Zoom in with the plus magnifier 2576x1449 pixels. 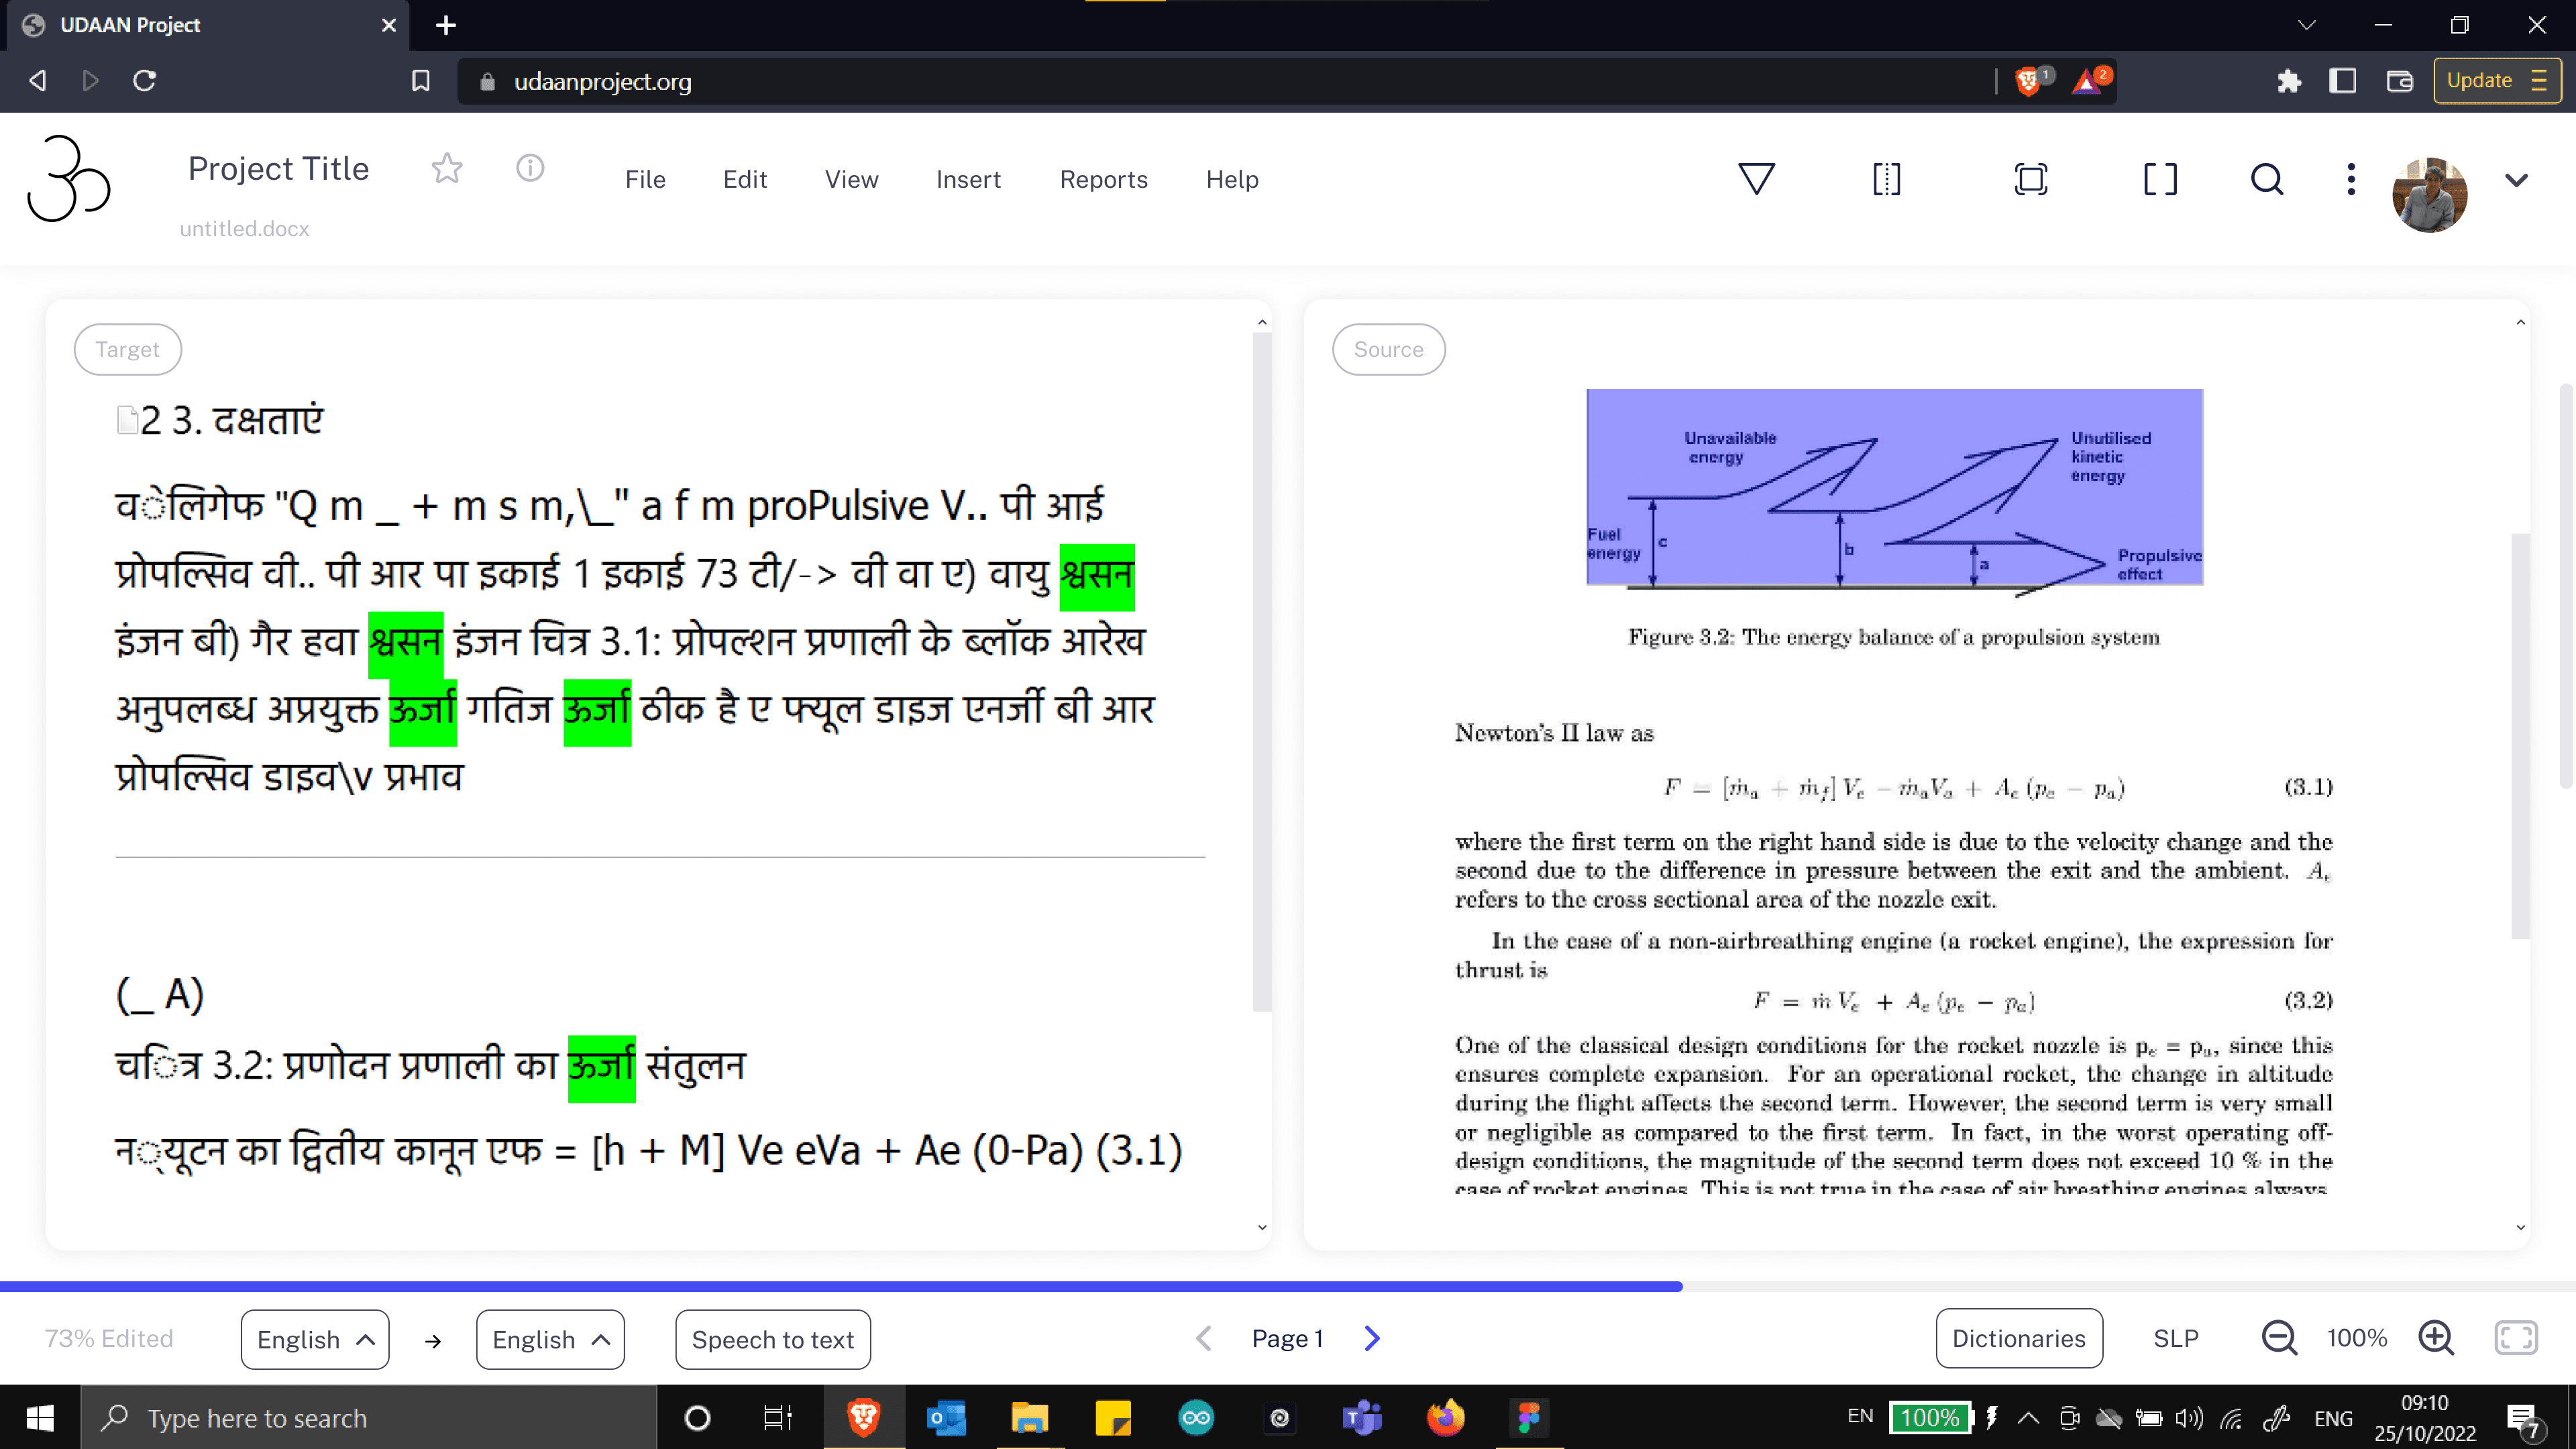[x=2435, y=1338]
